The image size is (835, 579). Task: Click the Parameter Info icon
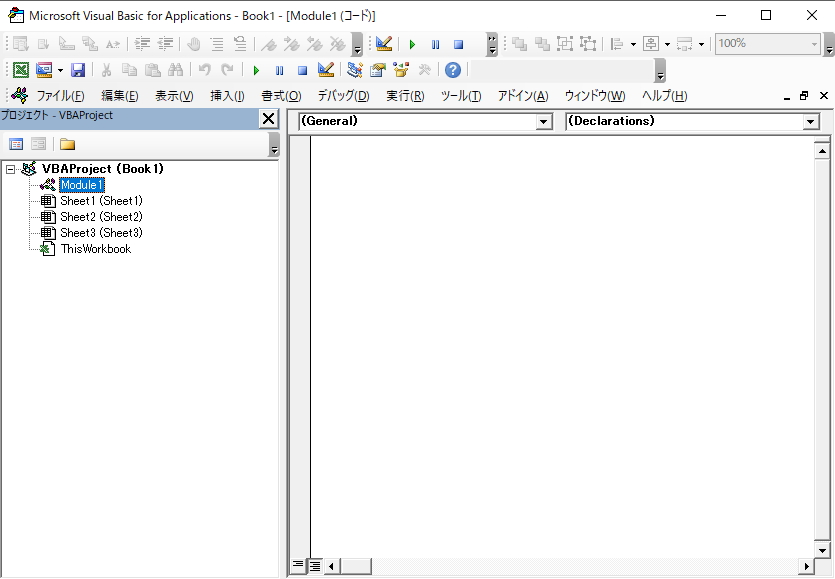pyautogui.click(x=90, y=44)
